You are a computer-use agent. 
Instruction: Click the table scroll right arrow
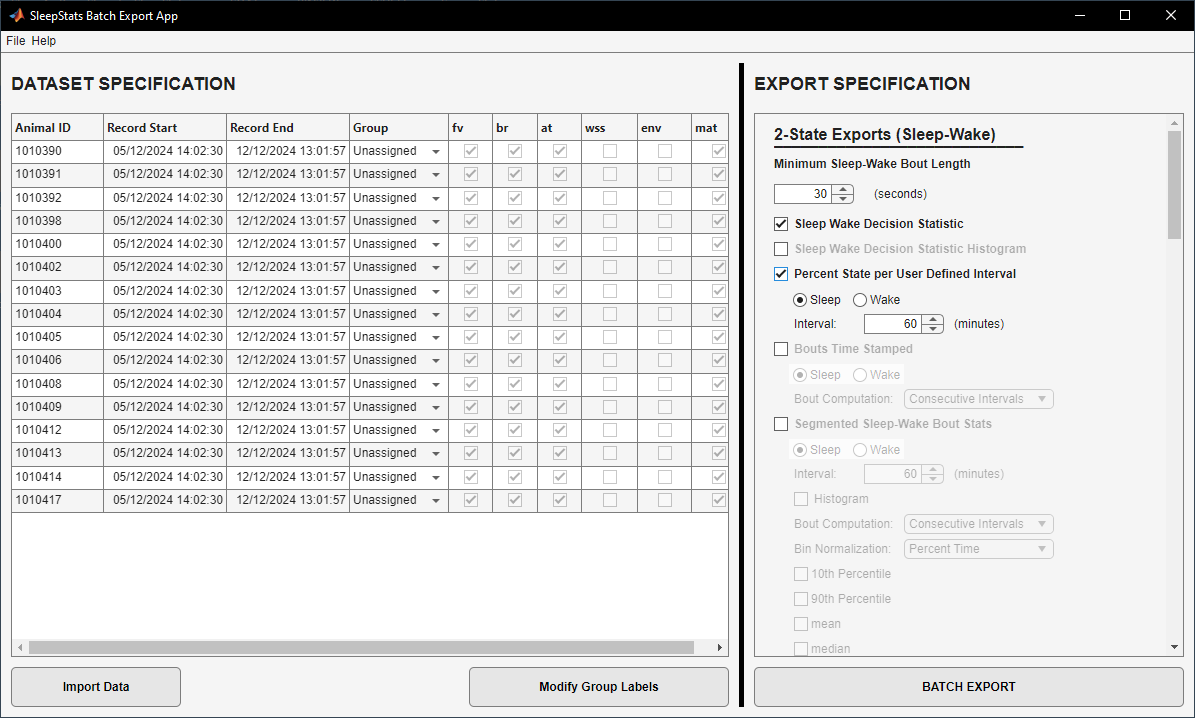(719, 648)
